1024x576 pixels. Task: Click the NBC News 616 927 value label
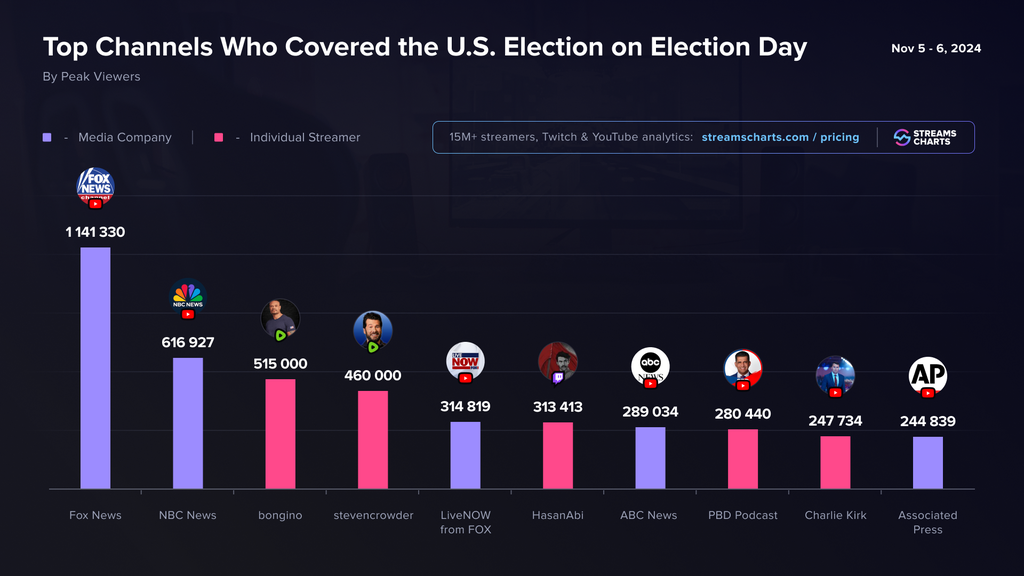tap(187, 342)
